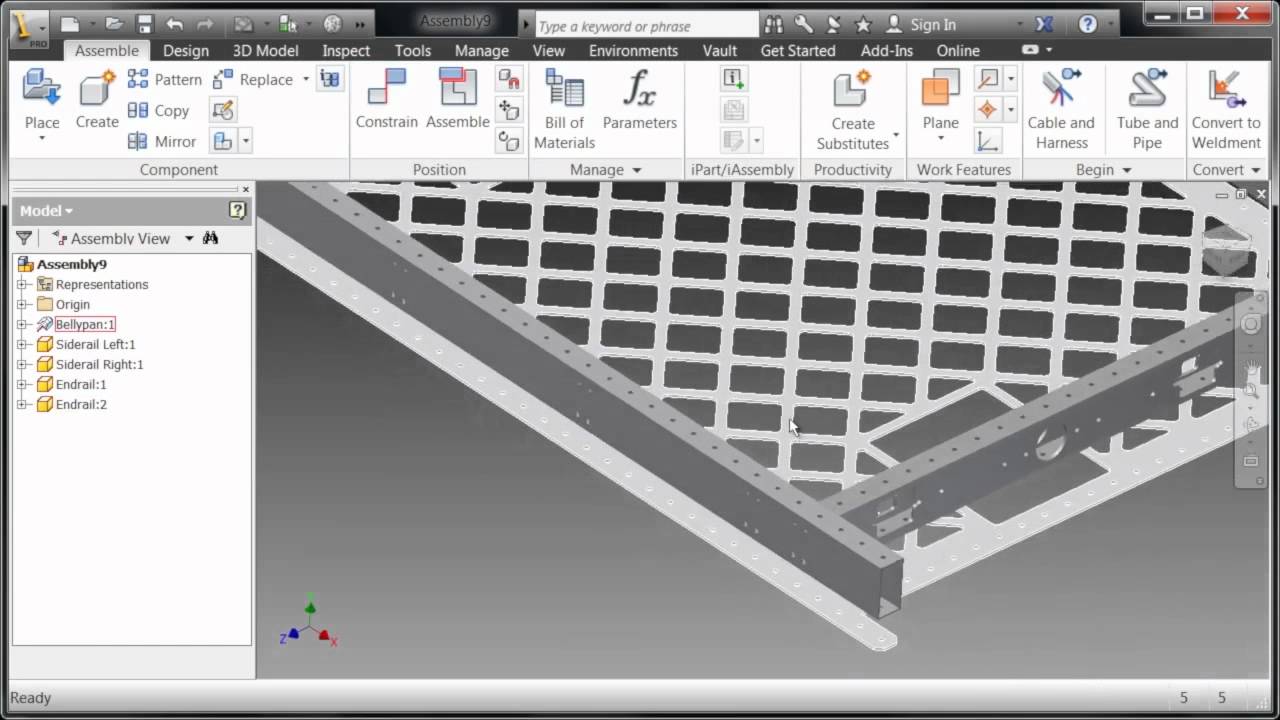
Task: Click the Undo arrow
Action: point(175,24)
